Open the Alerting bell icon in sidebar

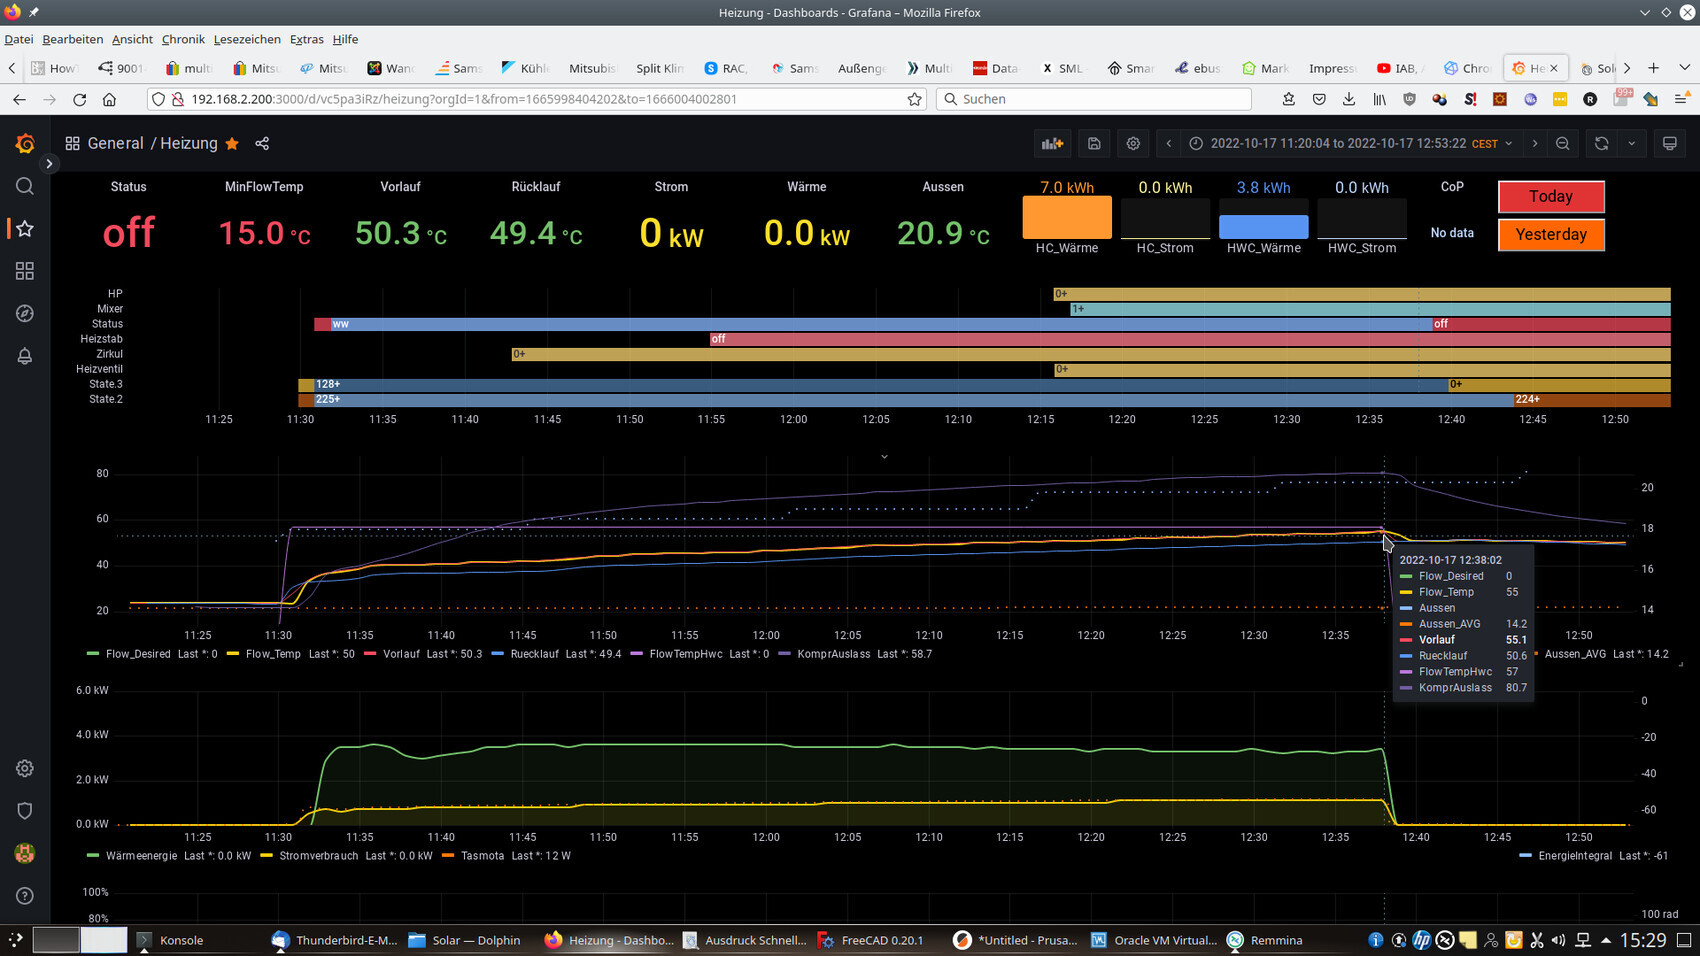25,356
